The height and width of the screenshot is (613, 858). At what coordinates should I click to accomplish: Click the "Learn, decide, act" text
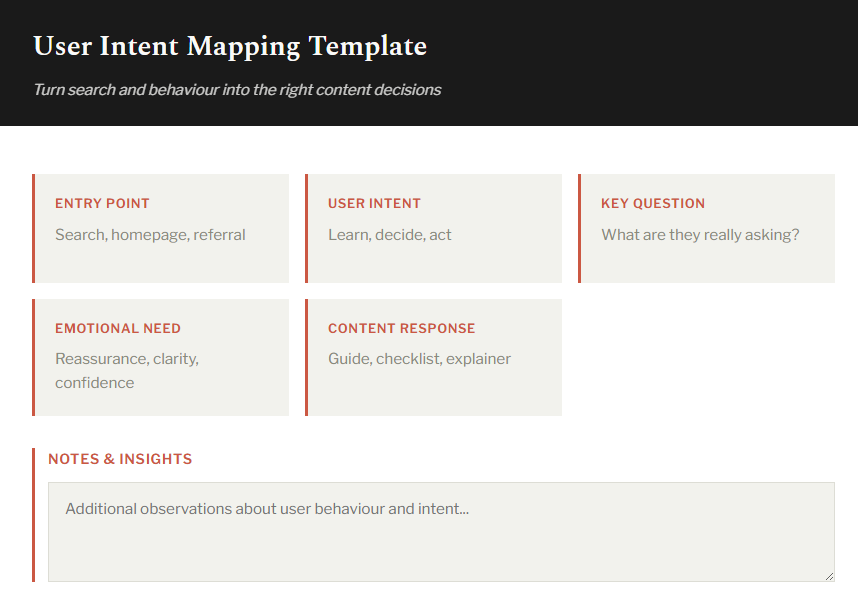coord(389,235)
